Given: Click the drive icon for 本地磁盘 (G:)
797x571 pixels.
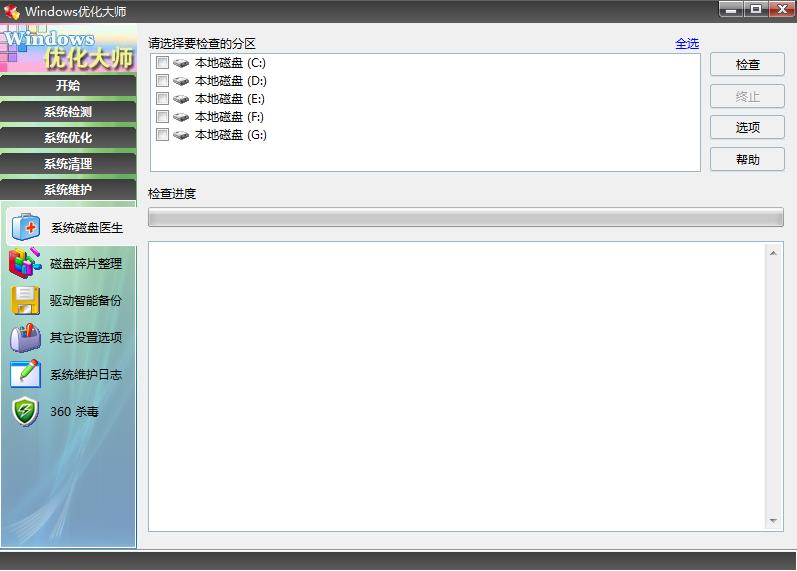Looking at the screenshot, I should coord(180,135).
